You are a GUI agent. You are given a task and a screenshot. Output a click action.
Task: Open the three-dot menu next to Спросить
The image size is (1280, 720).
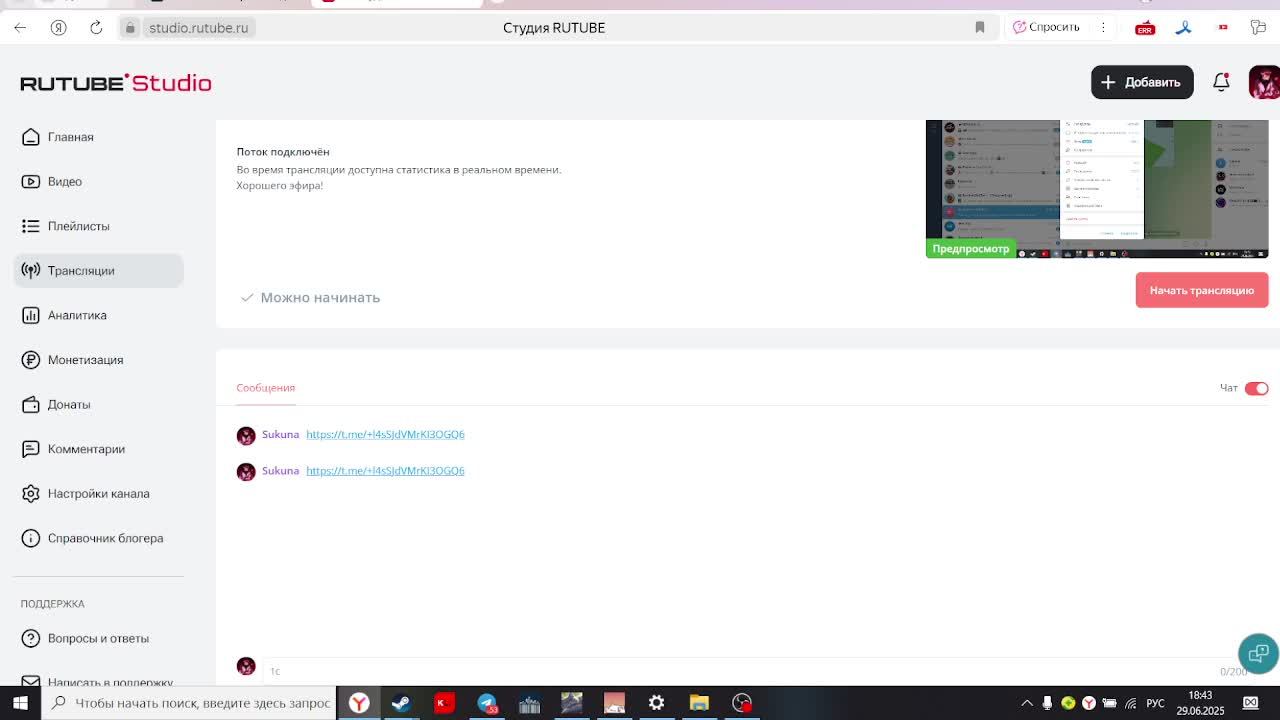tap(1103, 27)
